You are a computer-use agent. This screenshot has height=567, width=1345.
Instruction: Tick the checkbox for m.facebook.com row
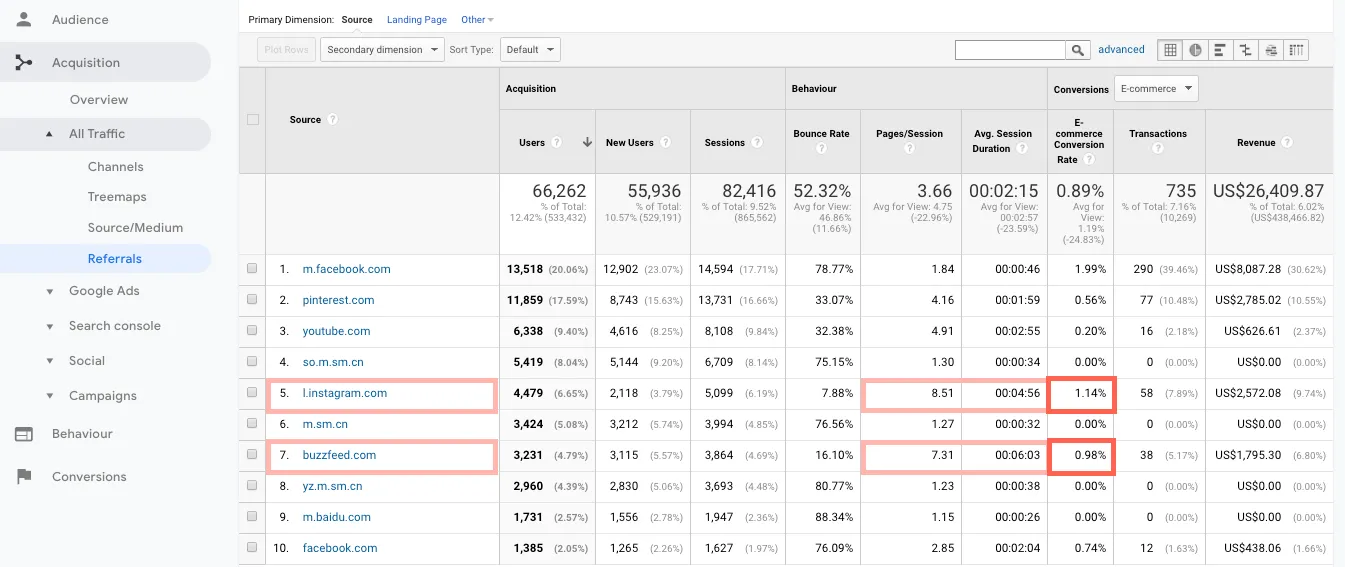tap(252, 269)
